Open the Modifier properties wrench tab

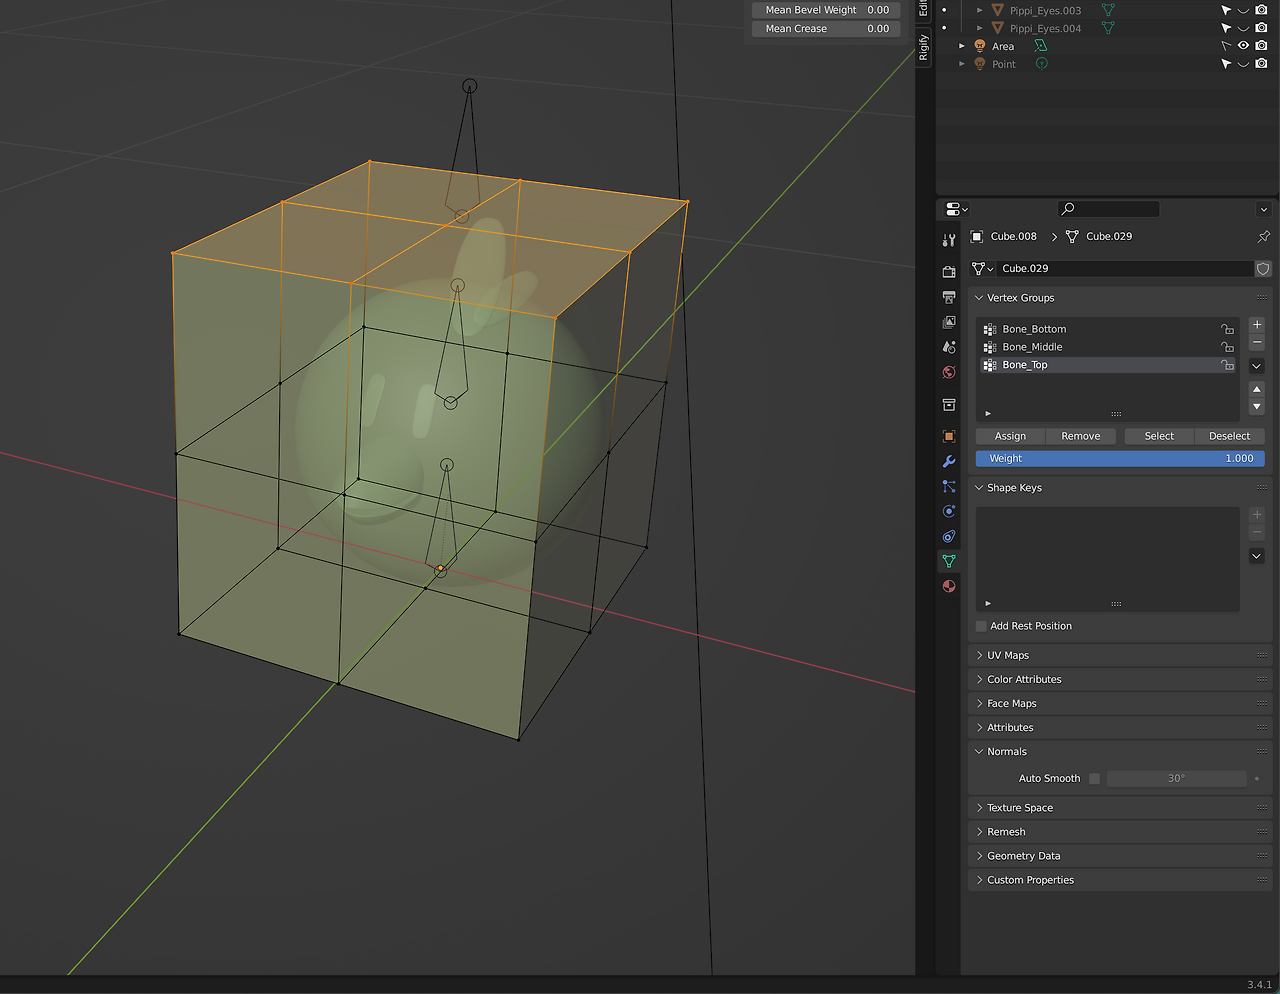[x=949, y=461]
